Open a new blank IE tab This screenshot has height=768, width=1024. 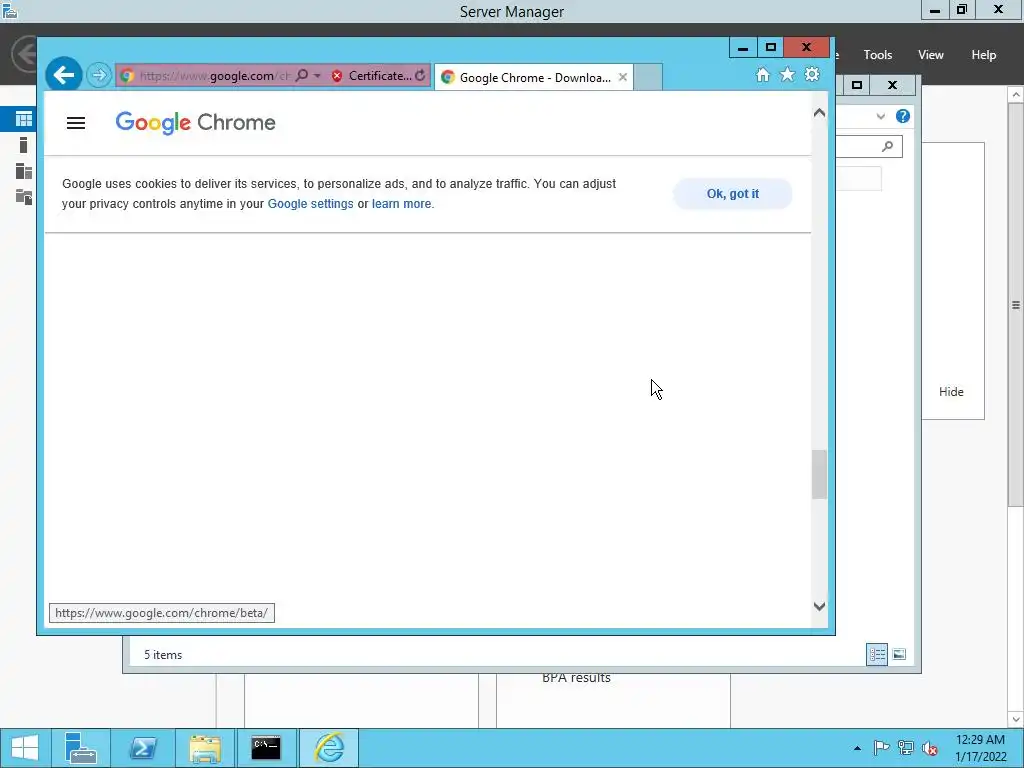point(648,77)
